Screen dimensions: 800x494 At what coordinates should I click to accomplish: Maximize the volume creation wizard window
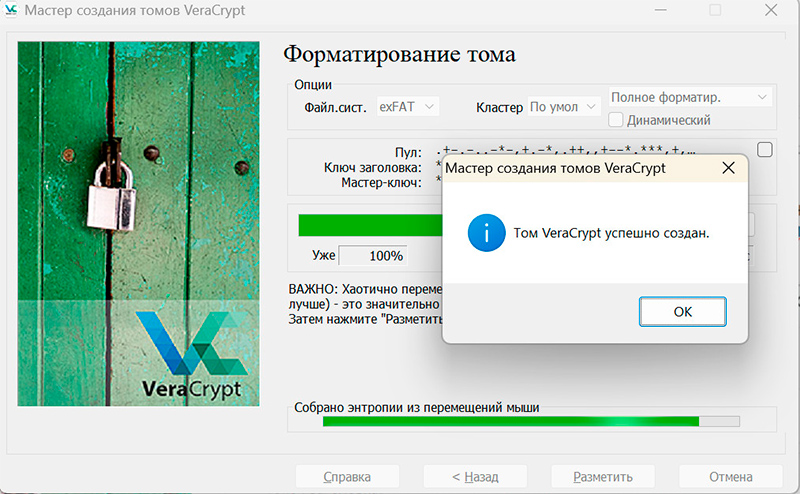tap(715, 10)
